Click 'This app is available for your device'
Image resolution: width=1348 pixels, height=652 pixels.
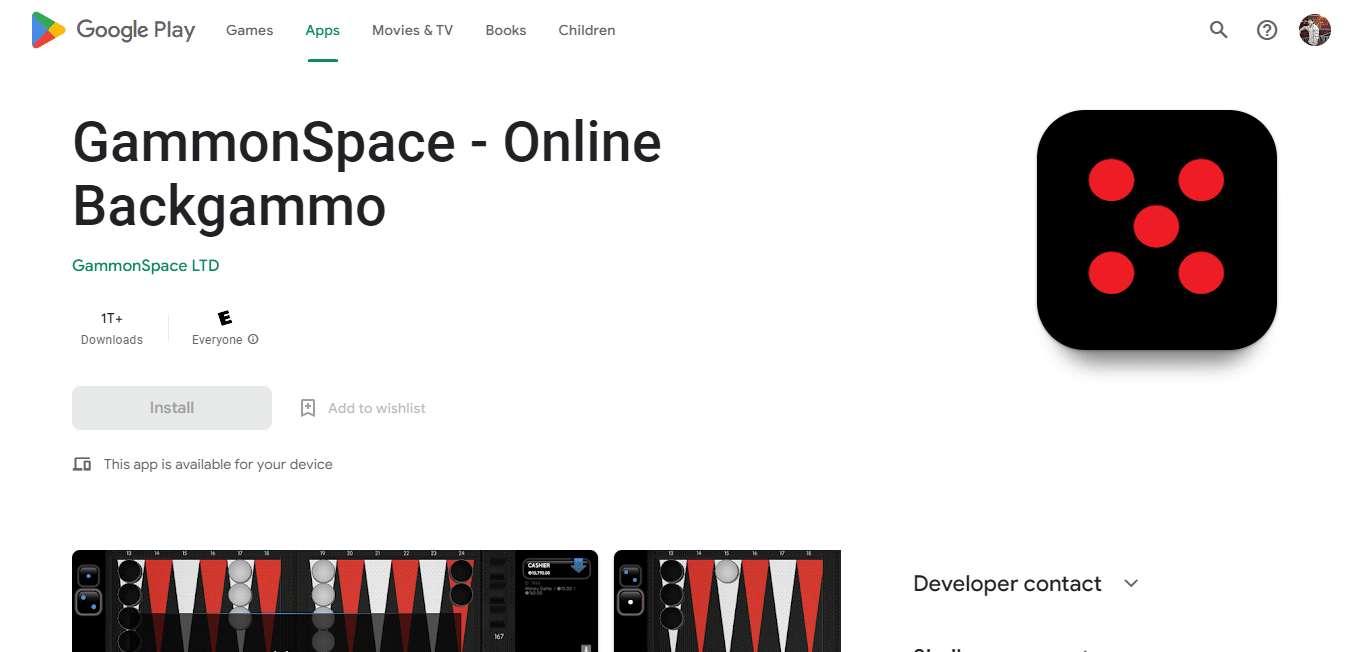(x=218, y=464)
